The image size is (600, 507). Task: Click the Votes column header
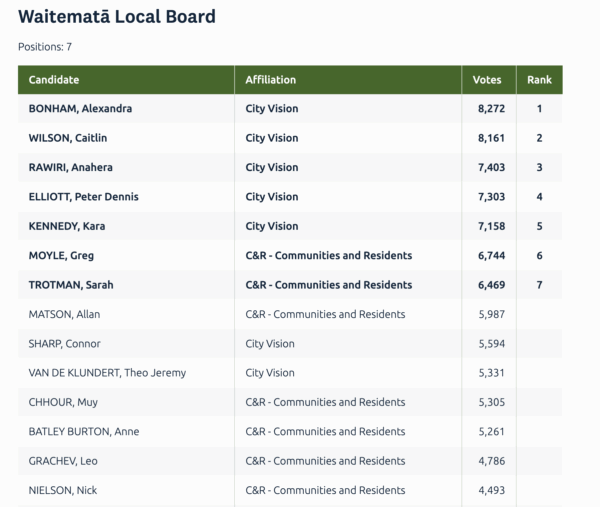pos(487,80)
